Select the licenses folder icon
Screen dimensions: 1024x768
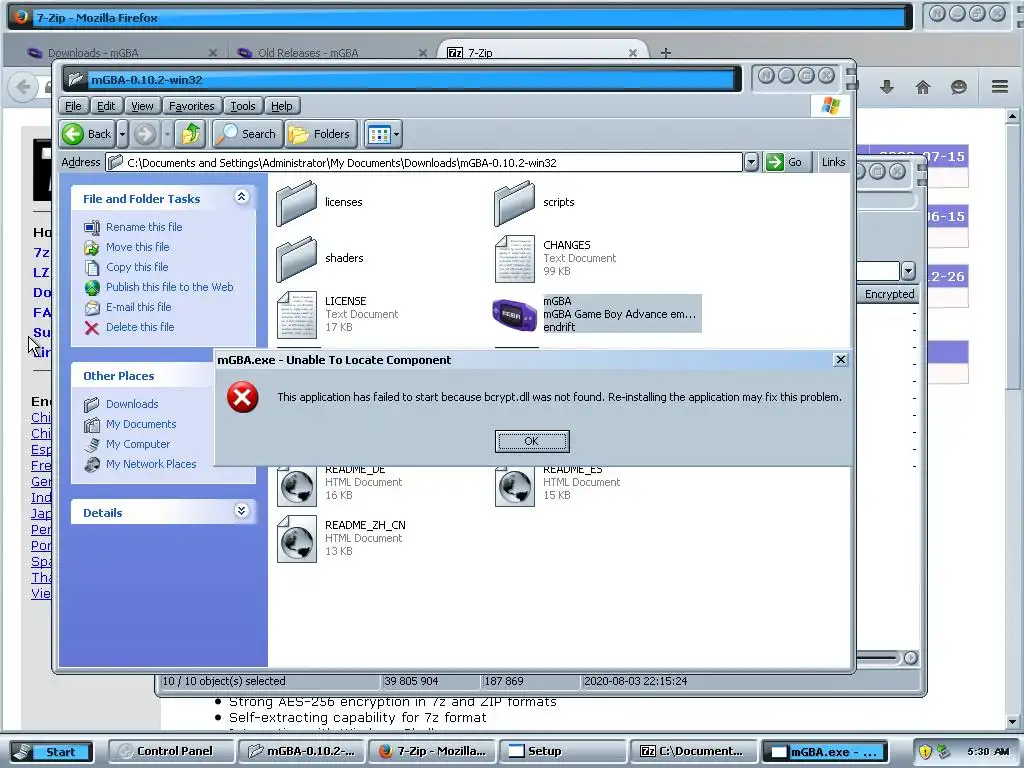pyautogui.click(x=296, y=203)
